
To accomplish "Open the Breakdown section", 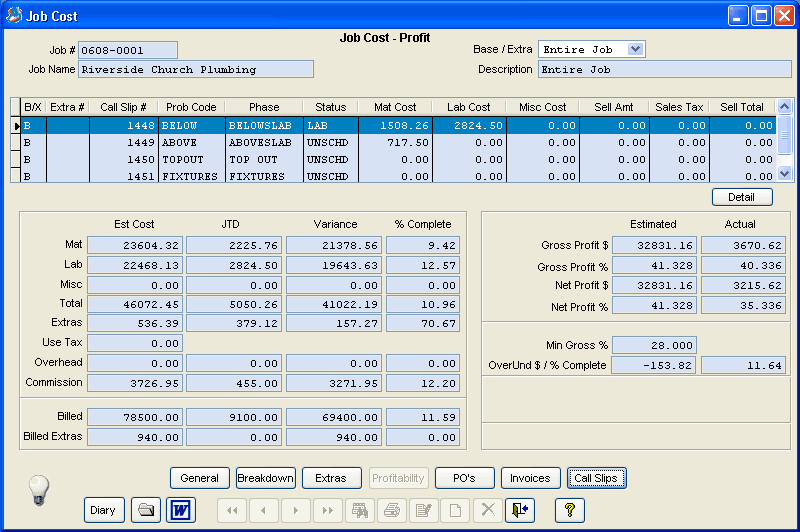I will point(265,478).
